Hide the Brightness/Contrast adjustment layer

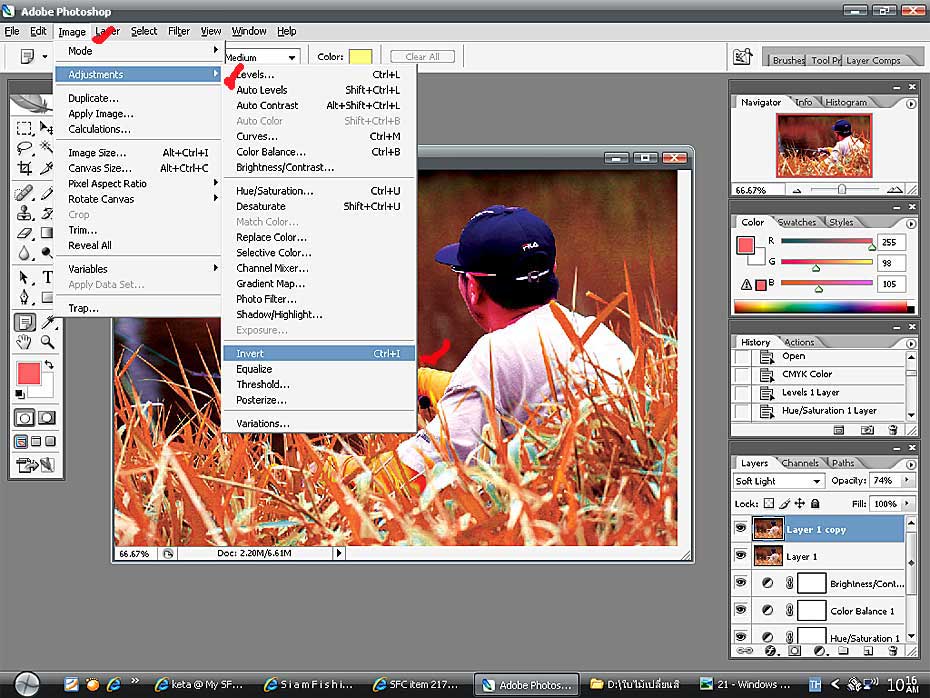pyautogui.click(x=740, y=582)
